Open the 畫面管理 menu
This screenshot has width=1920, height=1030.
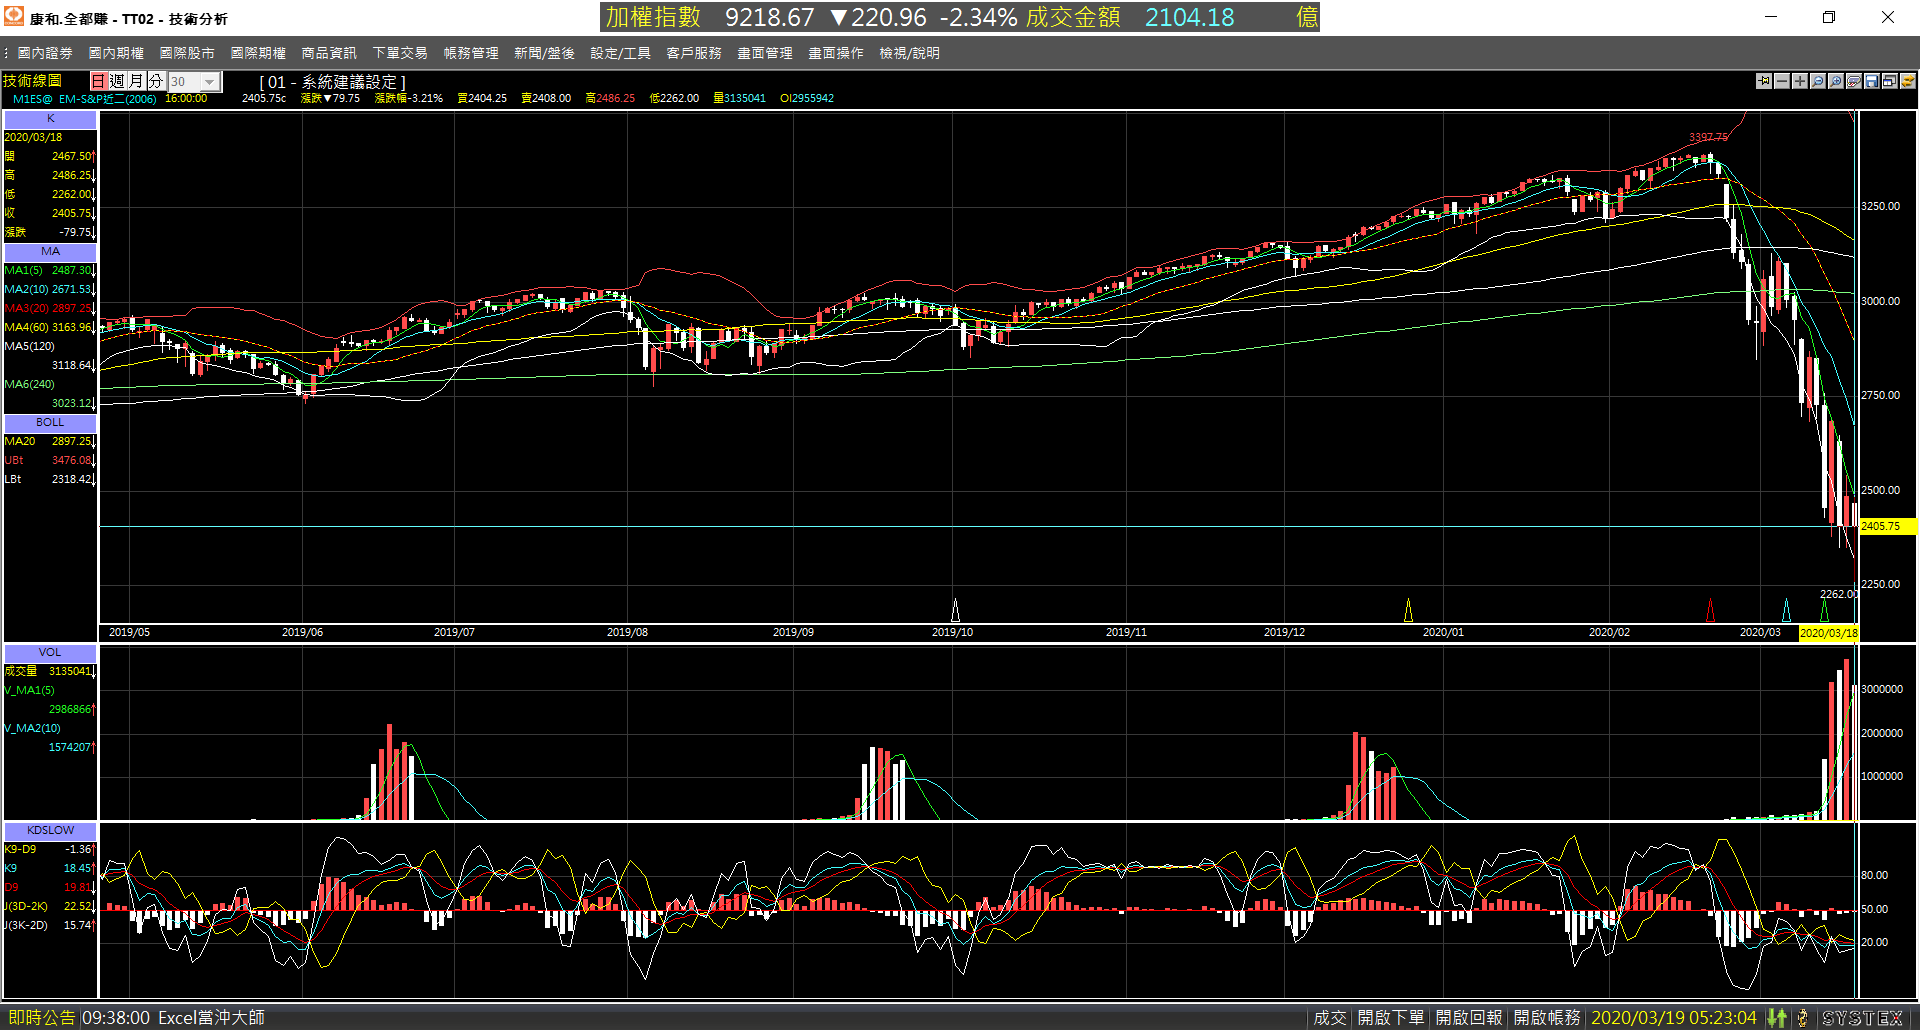click(x=765, y=53)
